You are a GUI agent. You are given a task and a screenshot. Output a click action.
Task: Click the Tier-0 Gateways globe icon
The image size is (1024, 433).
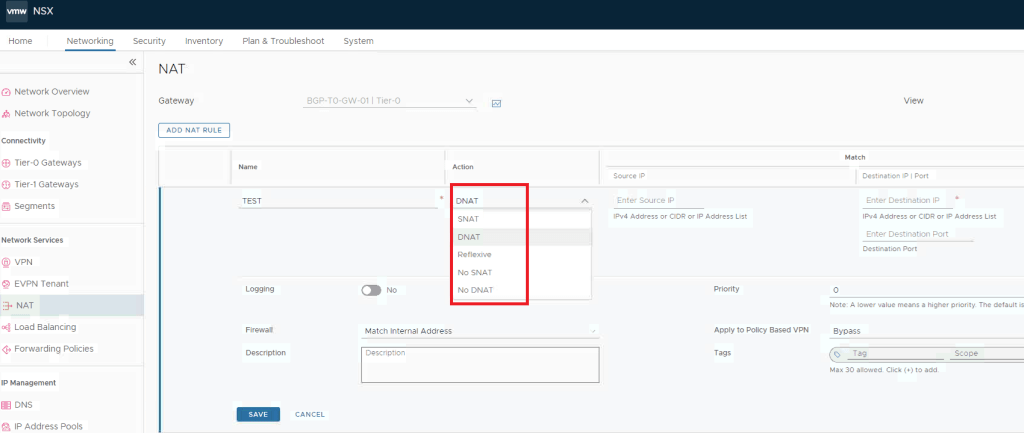[7, 163]
